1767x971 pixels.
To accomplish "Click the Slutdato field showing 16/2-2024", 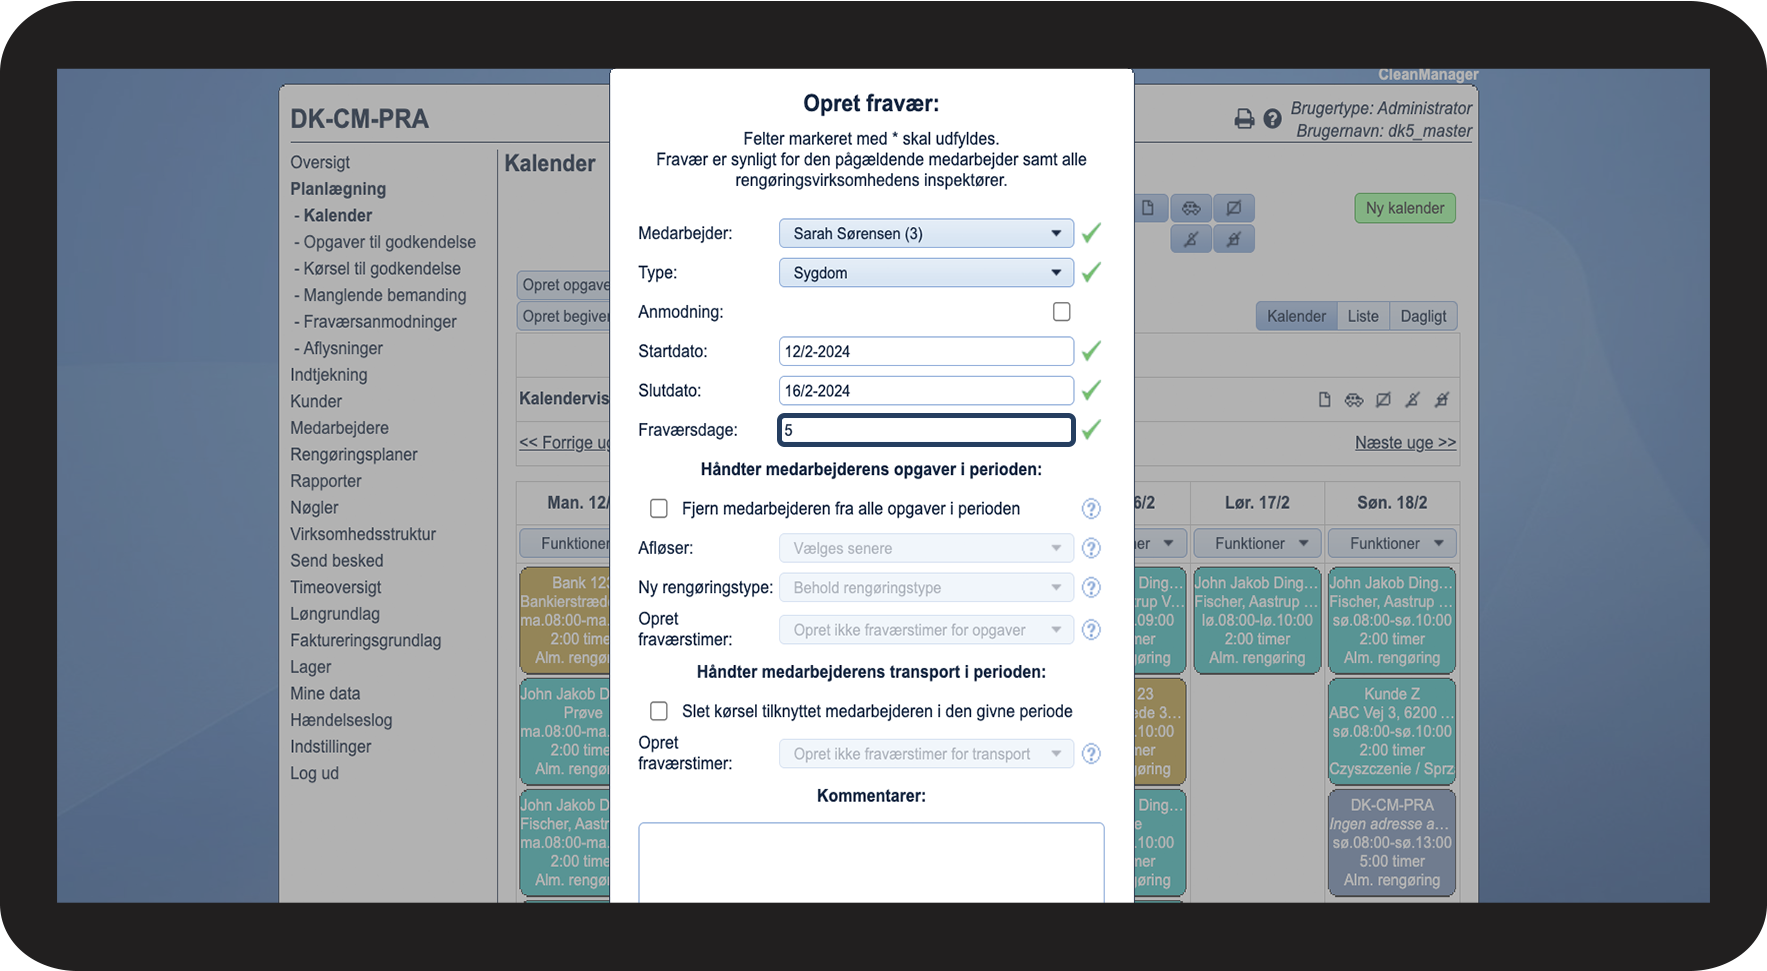I will pyautogui.click(x=926, y=391).
